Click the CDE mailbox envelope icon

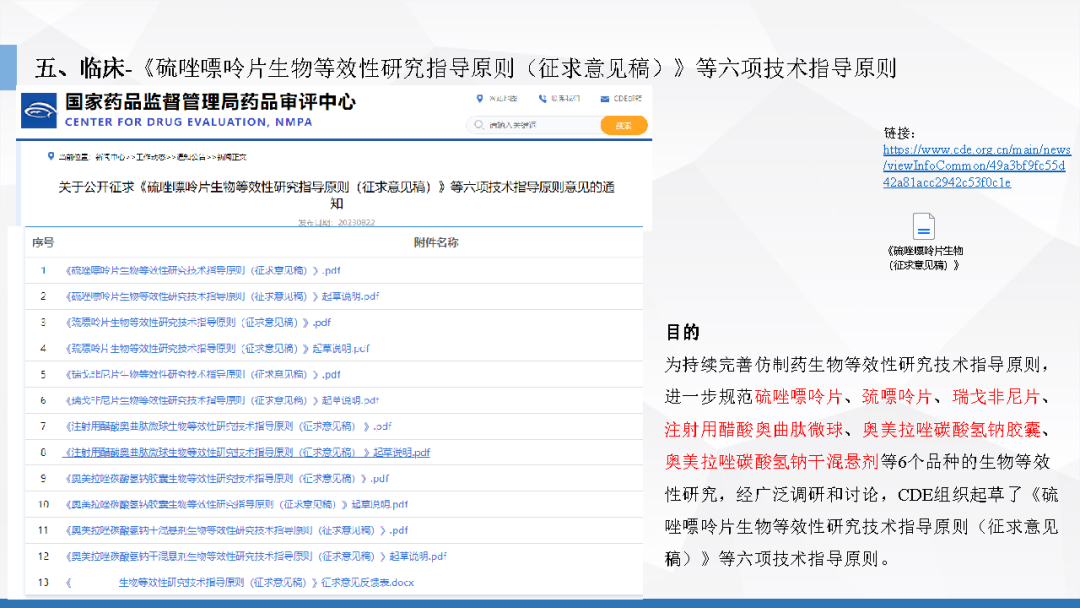click(x=605, y=99)
